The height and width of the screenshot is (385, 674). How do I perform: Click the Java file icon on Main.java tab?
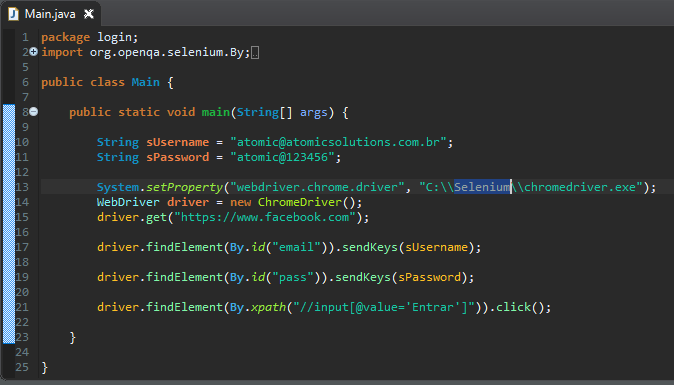pyautogui.click(x=13, y=14)
